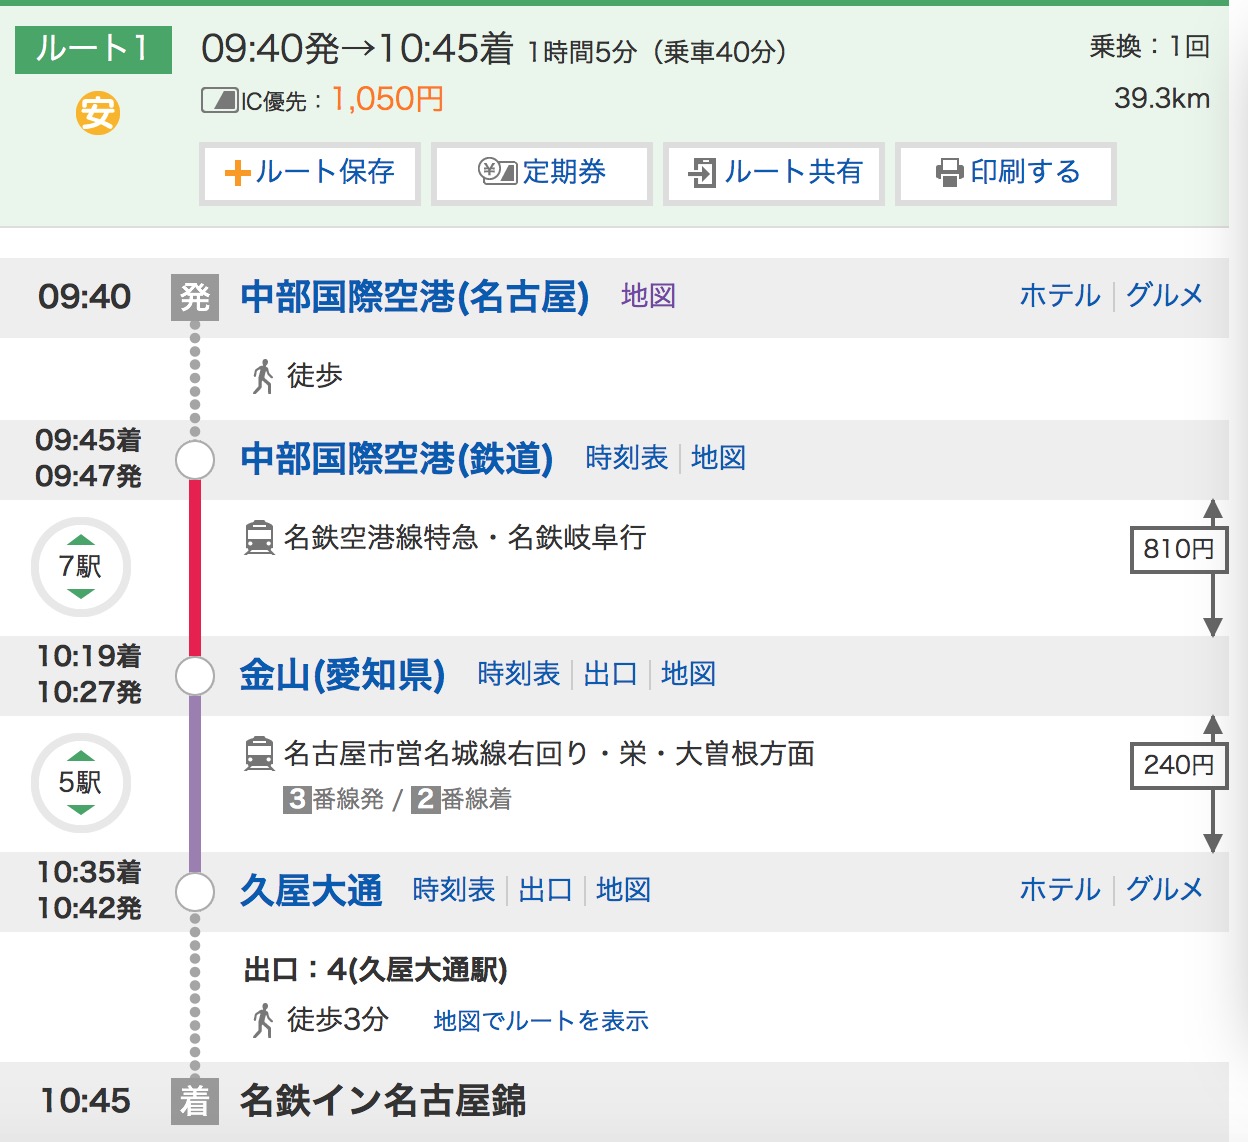Open 地図 link for 金山(愛知県)

(x=688, y=673)
